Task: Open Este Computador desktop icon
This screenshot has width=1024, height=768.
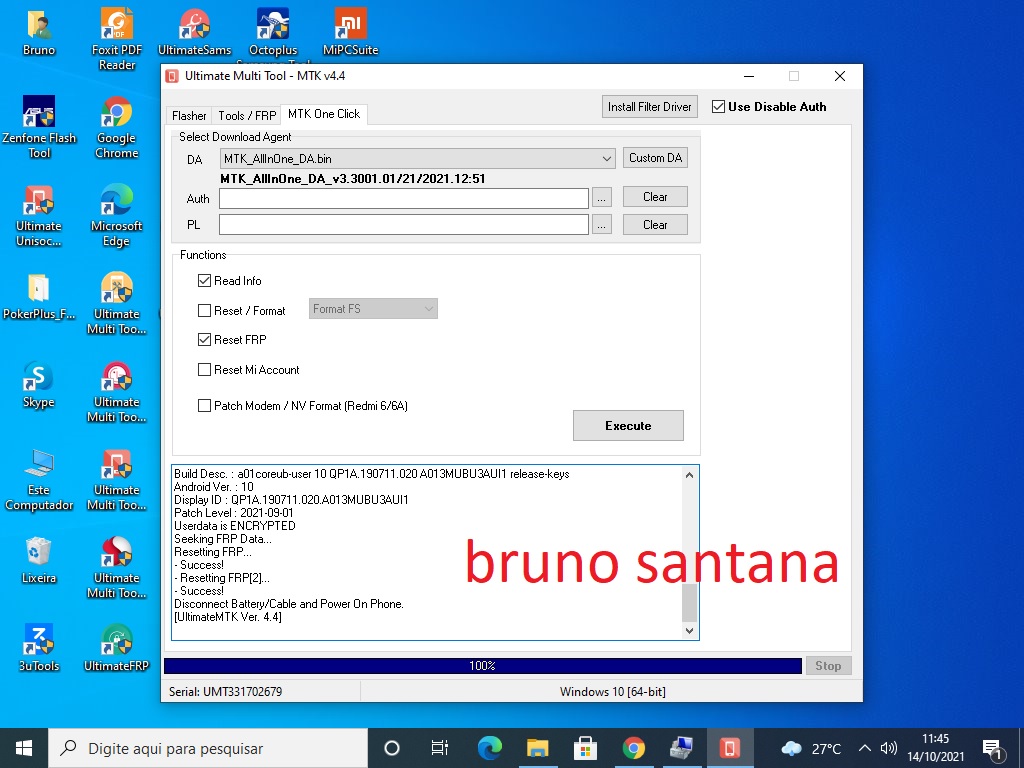Action: pos(39,480)
